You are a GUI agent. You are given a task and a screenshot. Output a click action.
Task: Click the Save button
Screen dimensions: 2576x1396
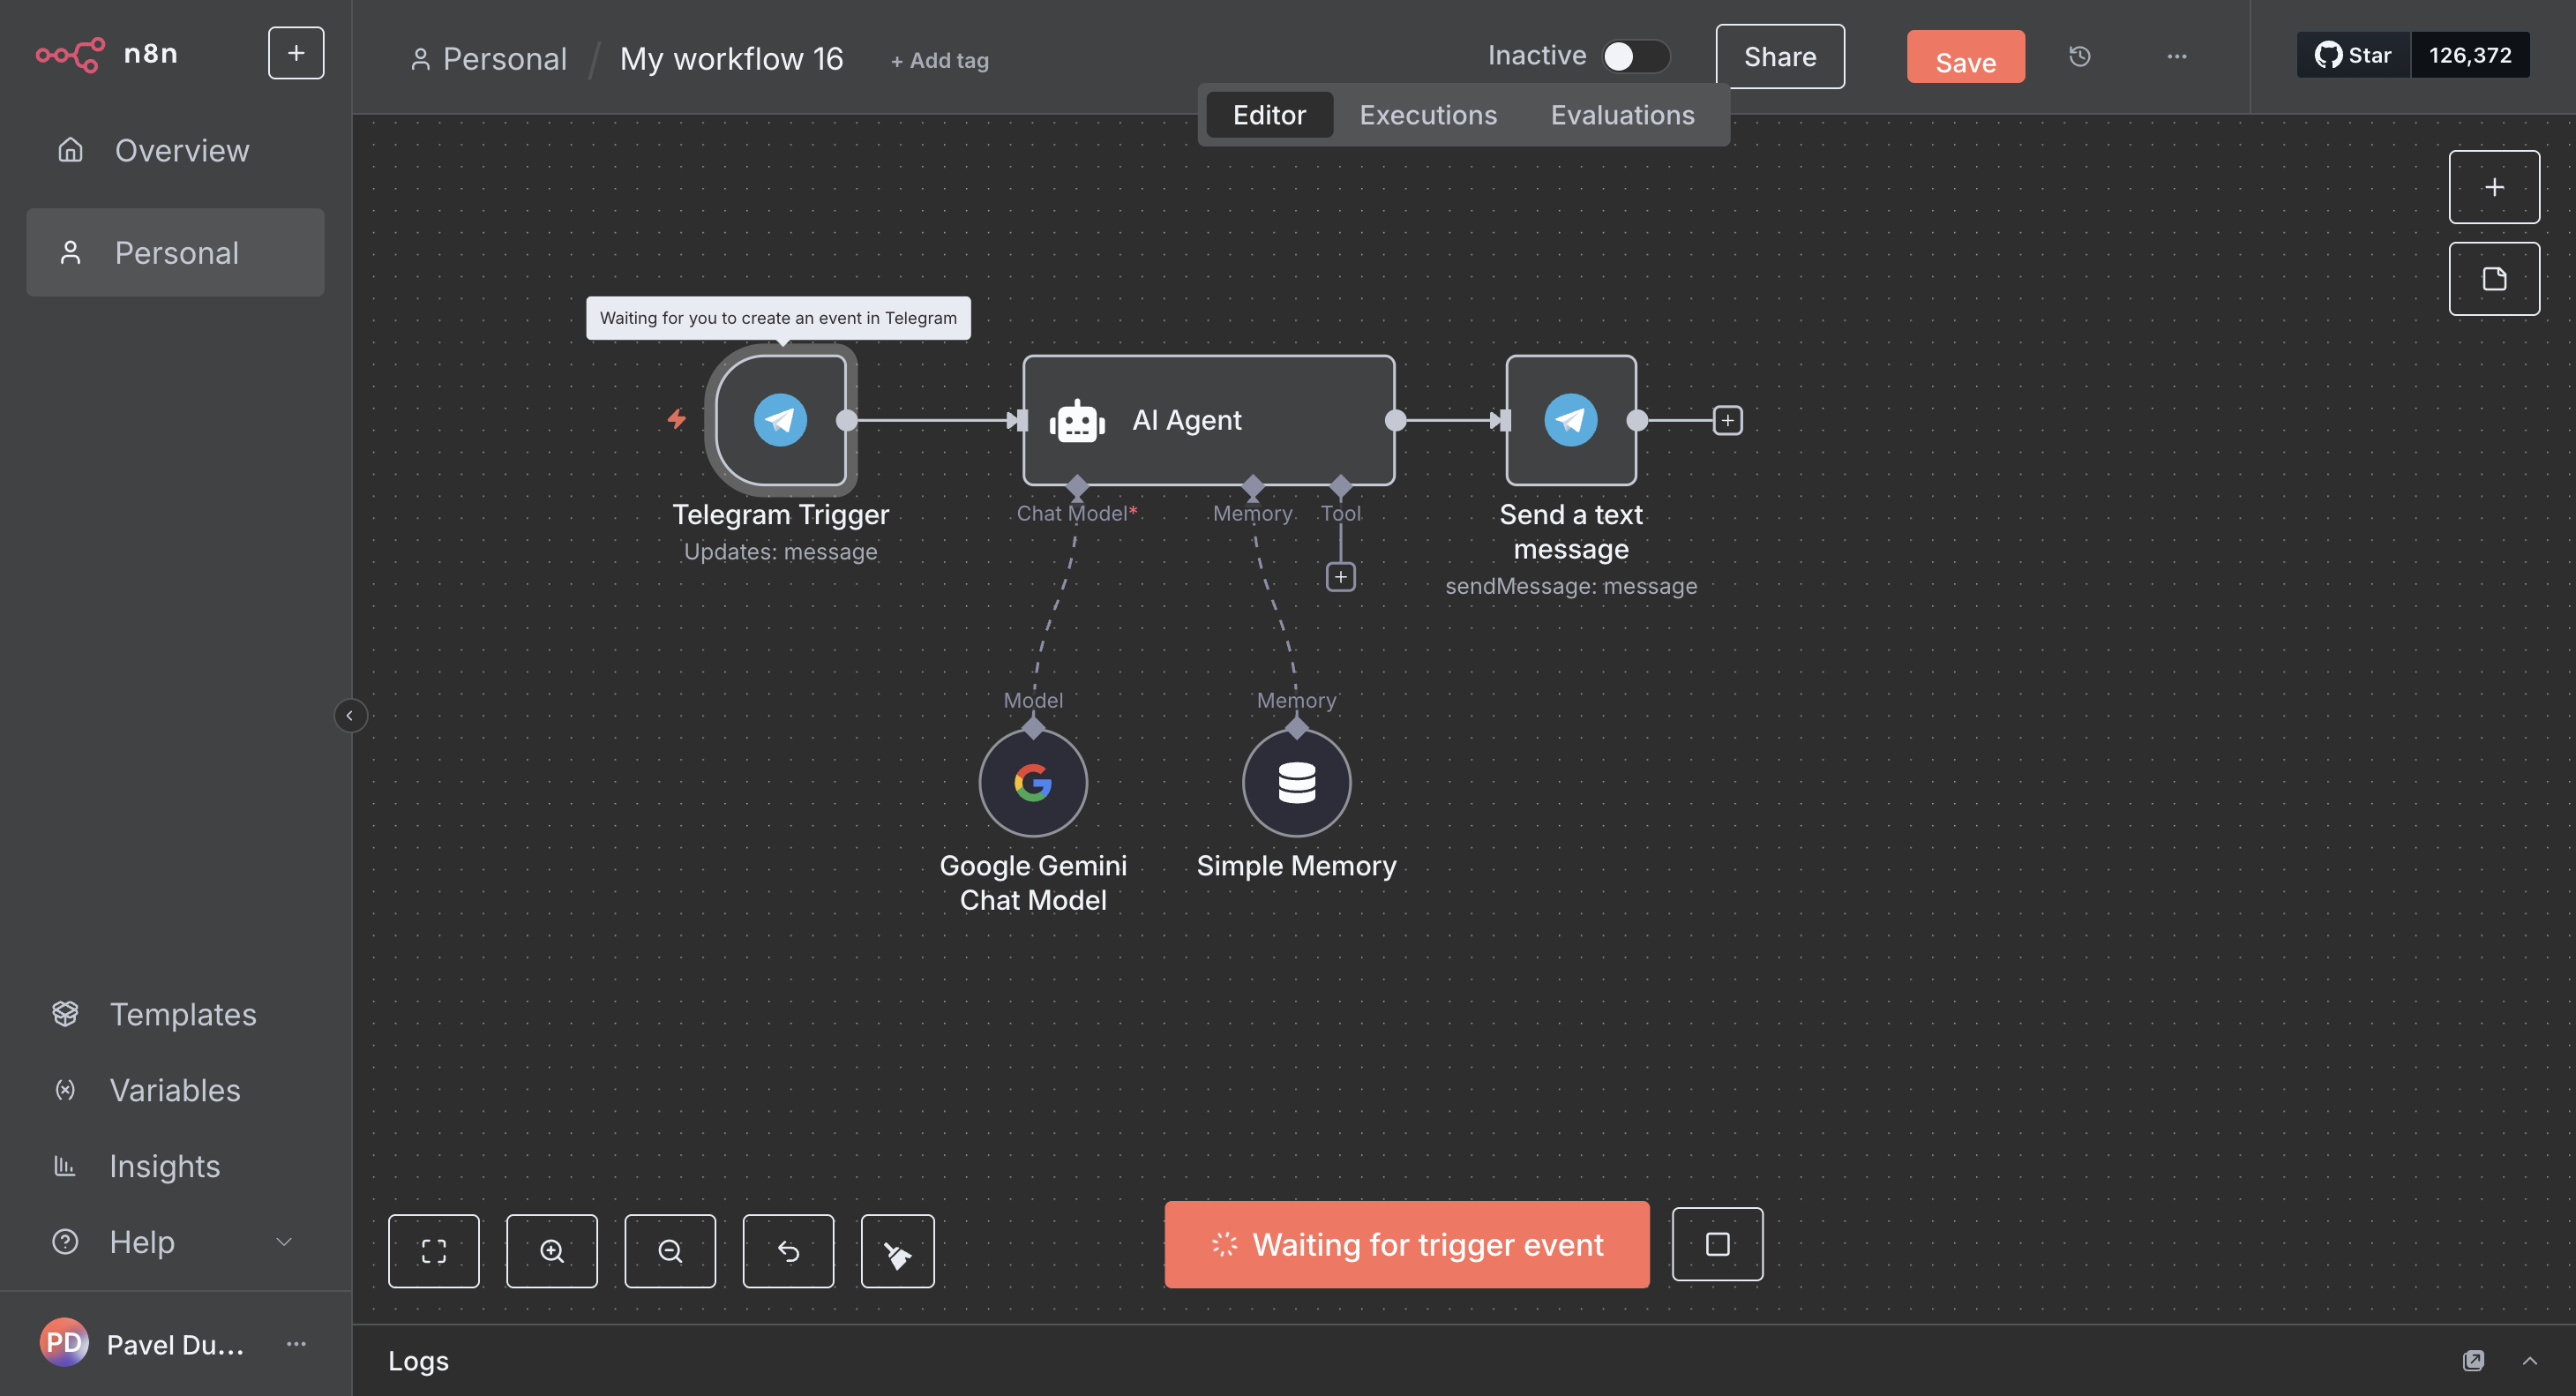[x=1964, y=58]
